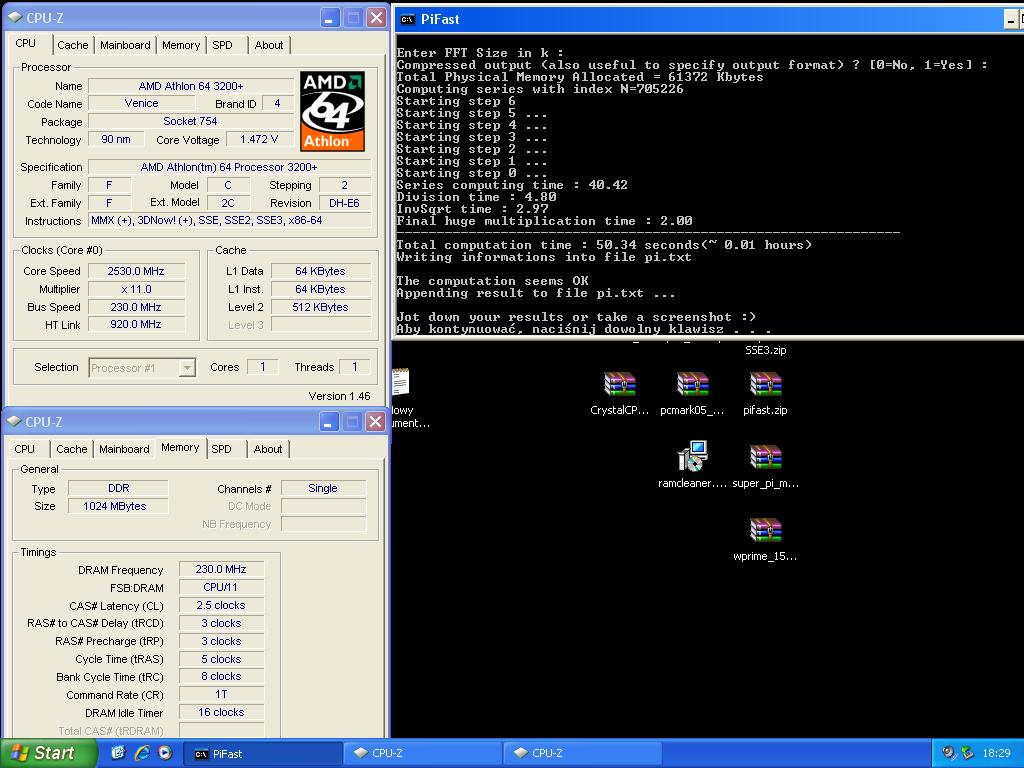
Task: Close the lower CPU-Z window
Action: (375, 422)
